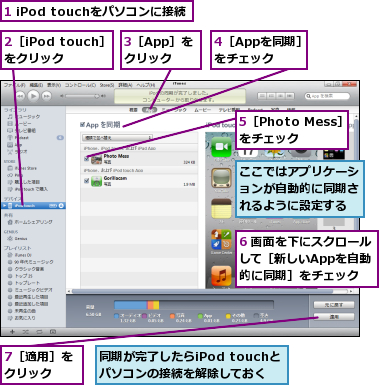The height and width of the screenshot is (385, 379).
Task: Open the app sort order dropdown
Action: click(117, 138)
